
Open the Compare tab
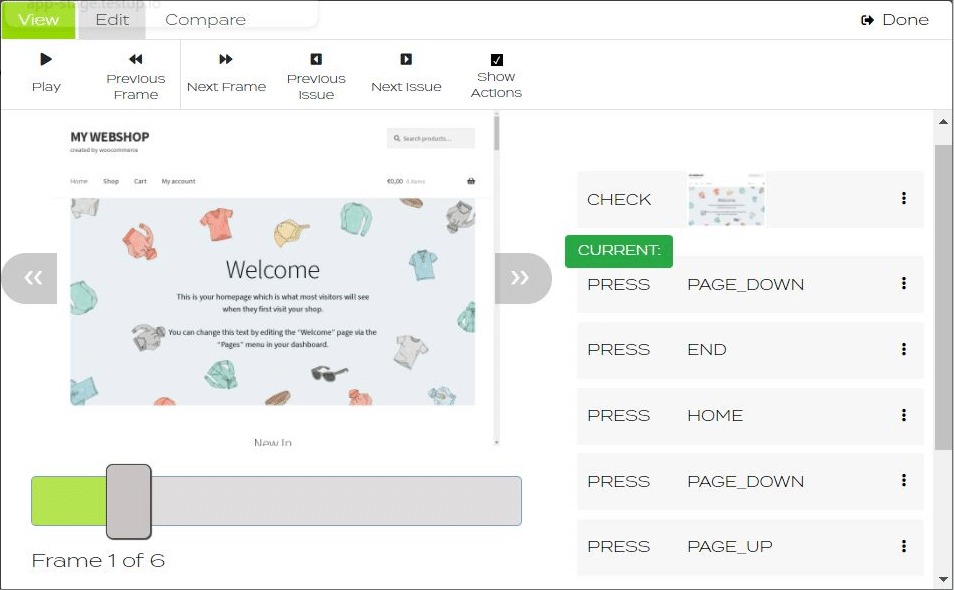coord(206,19)
